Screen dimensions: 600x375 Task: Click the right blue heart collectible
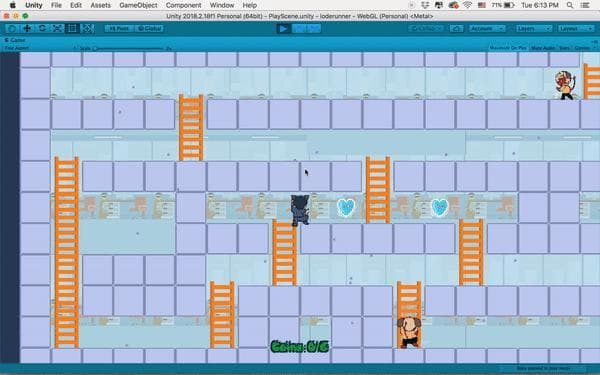(x=439, y=208)
